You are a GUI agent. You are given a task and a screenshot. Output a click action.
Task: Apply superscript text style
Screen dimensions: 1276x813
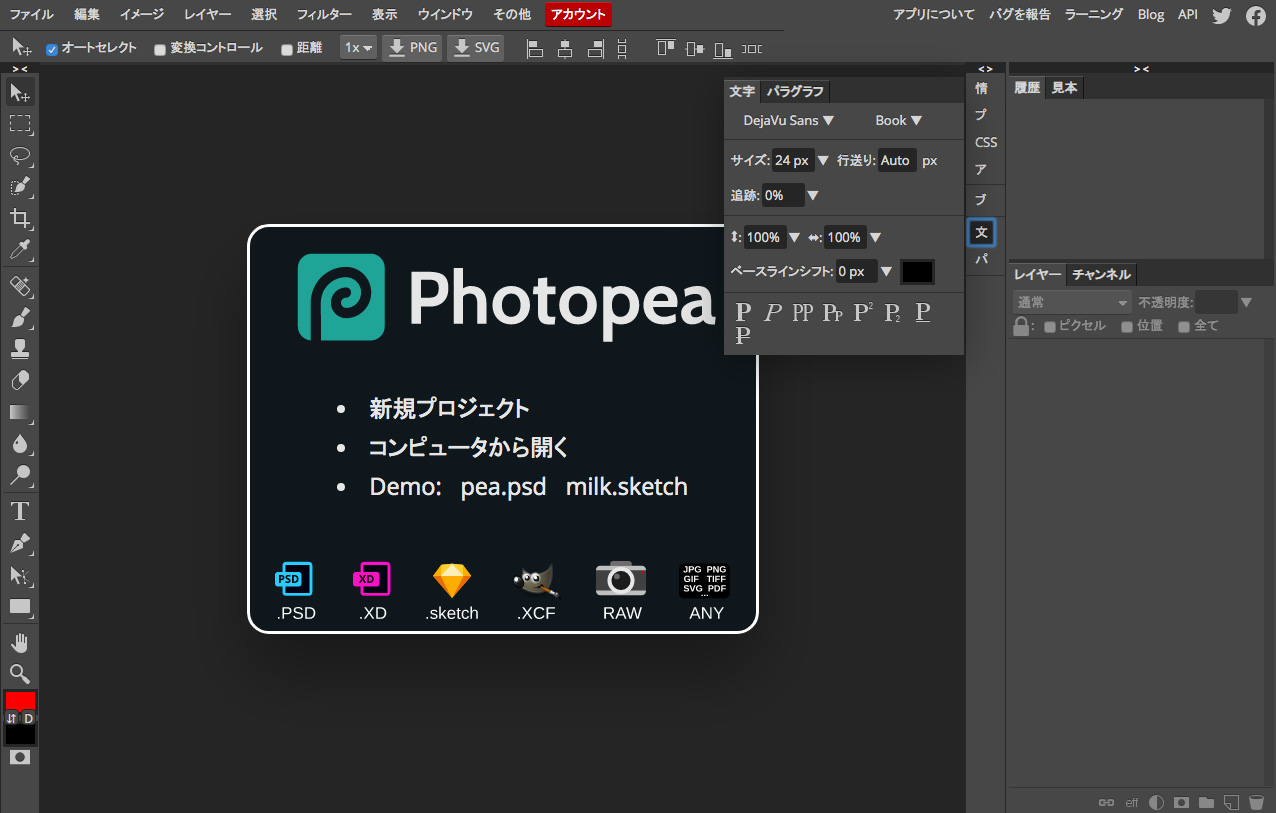point(863,312)
